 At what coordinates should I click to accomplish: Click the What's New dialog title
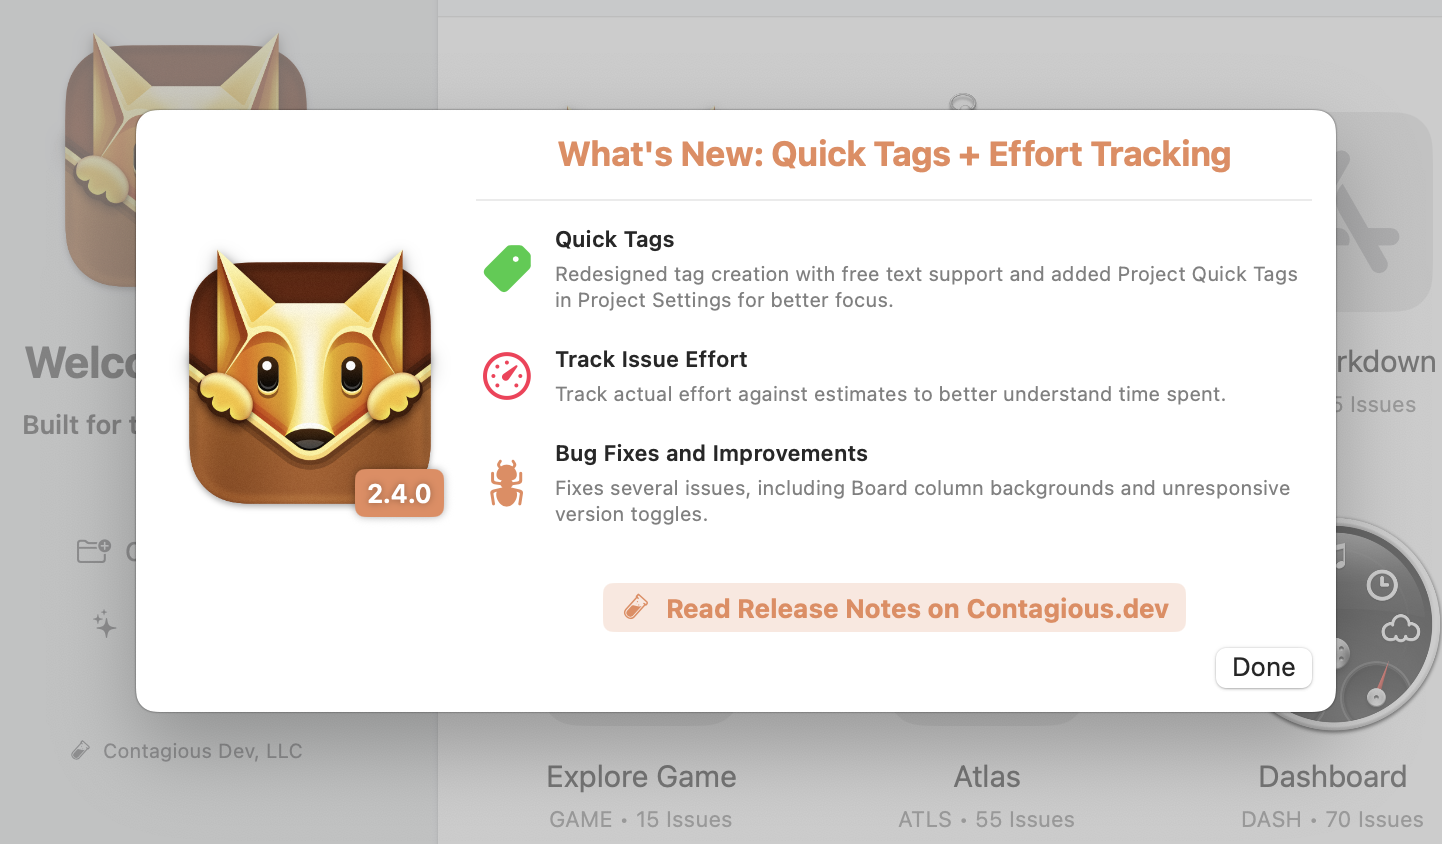click(x=894, y=154)
